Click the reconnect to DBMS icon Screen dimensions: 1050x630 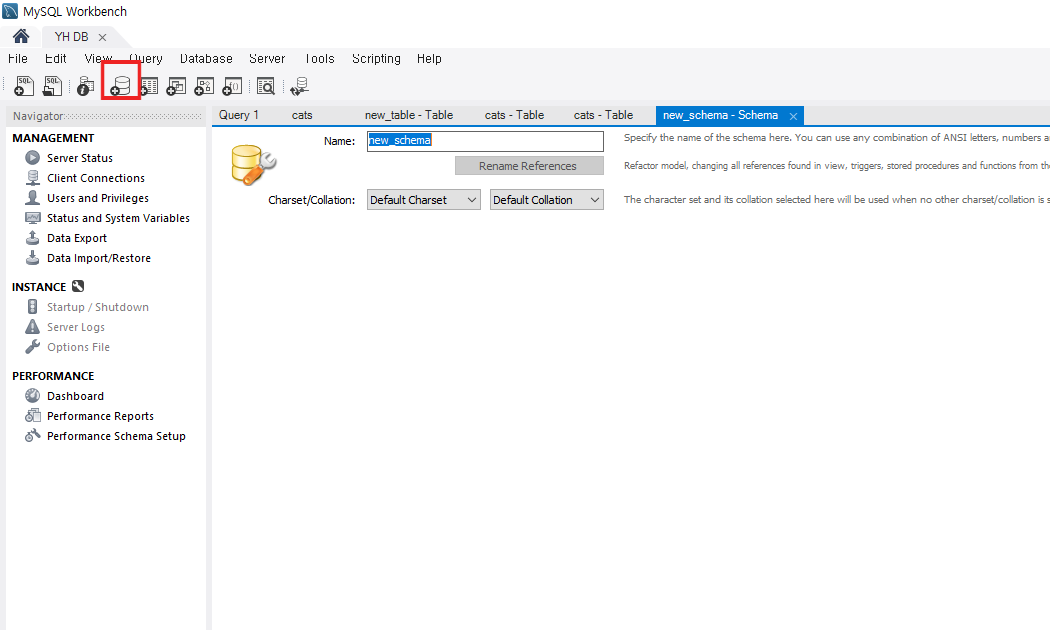pyautogui.click(x=299, y=86)
